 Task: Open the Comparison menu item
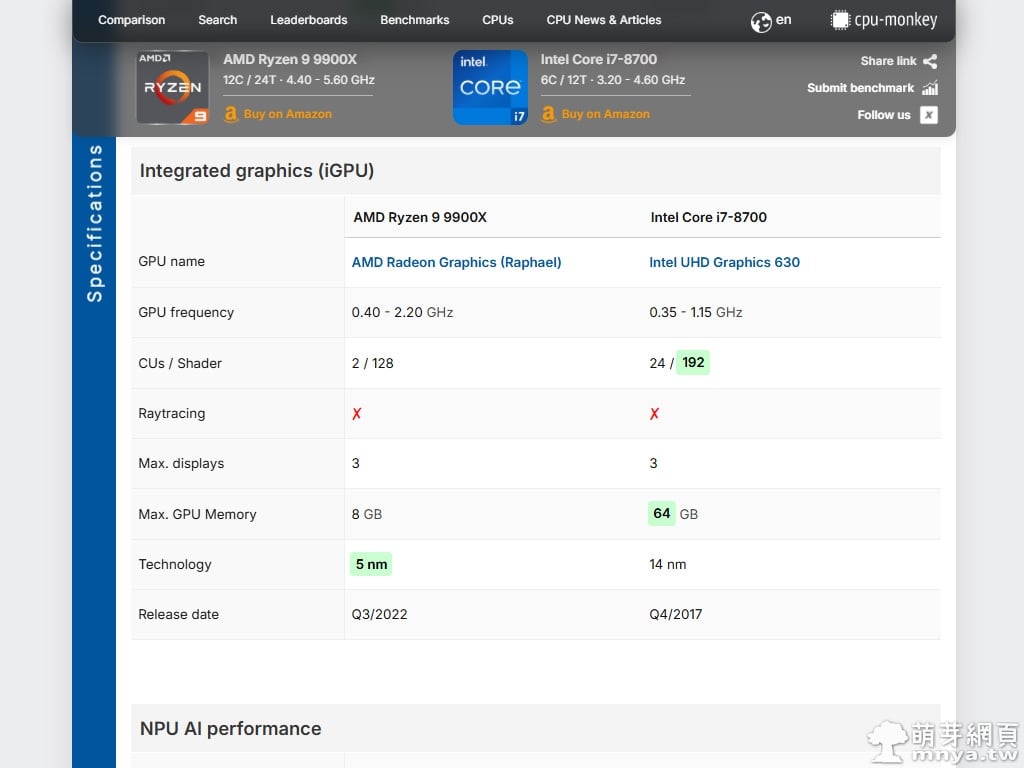tap(131, 20)
